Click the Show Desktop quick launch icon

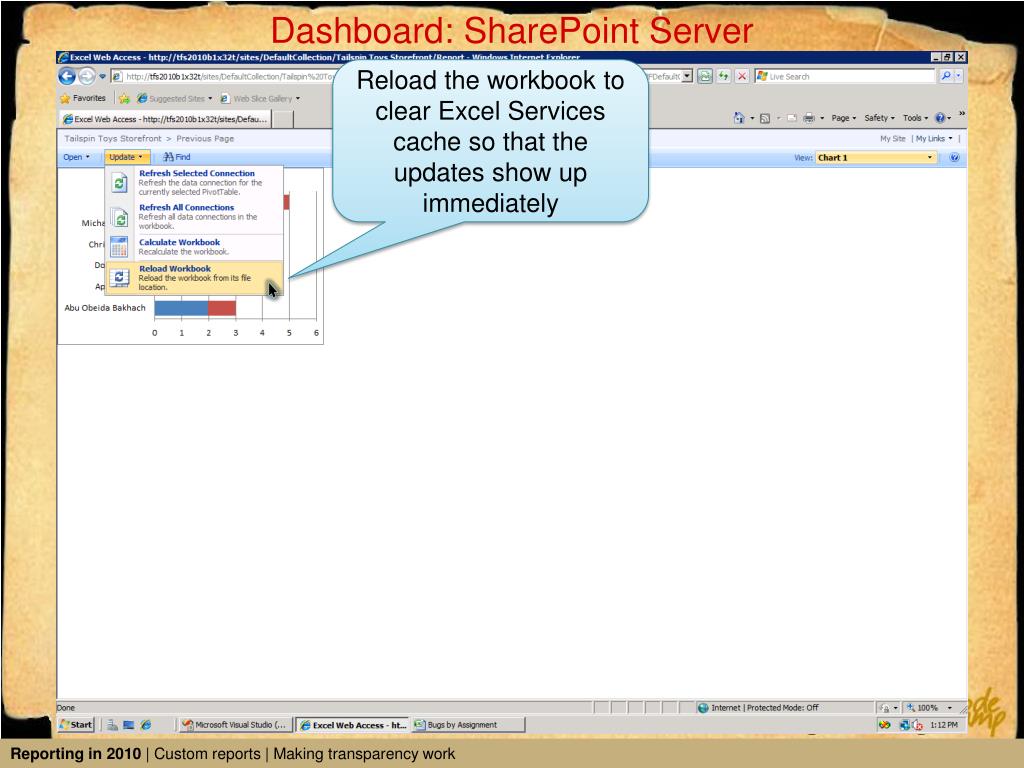click(129, 725)
